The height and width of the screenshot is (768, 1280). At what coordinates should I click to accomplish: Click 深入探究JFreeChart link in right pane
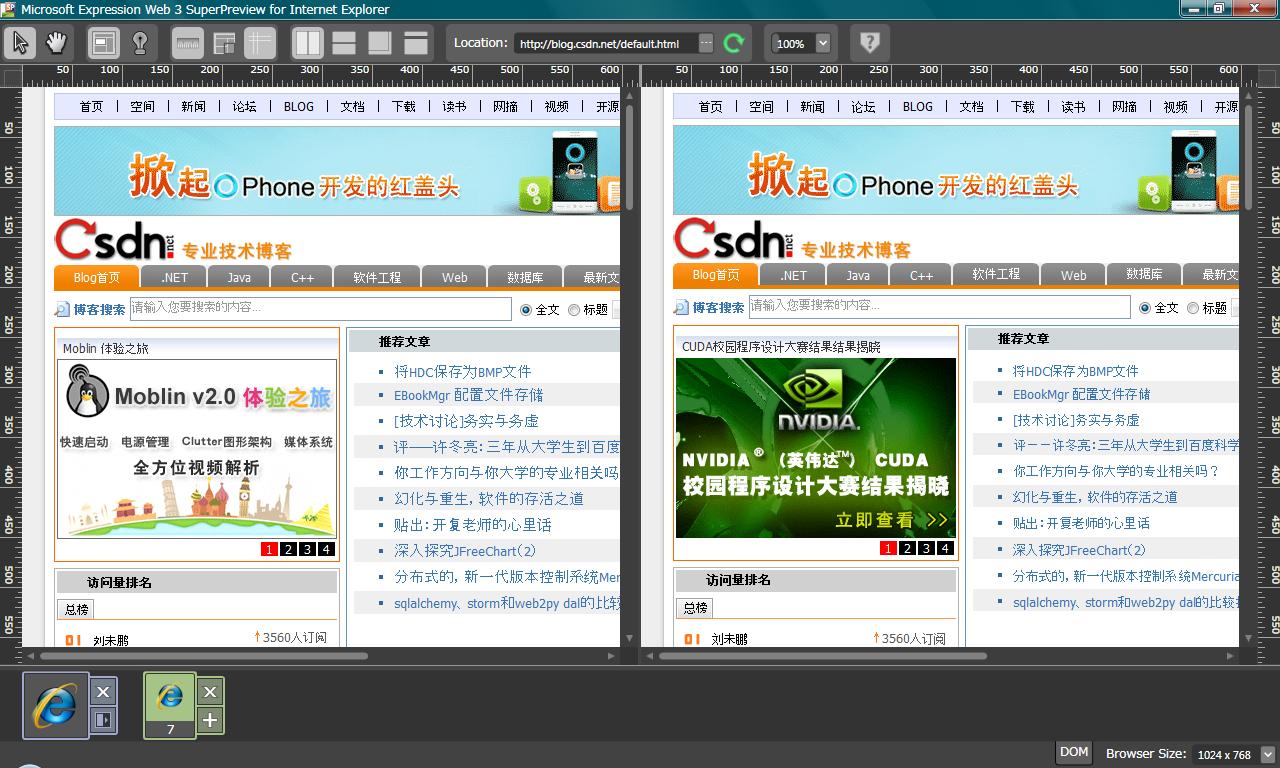pyautogui.click(x=1079, y=549)
